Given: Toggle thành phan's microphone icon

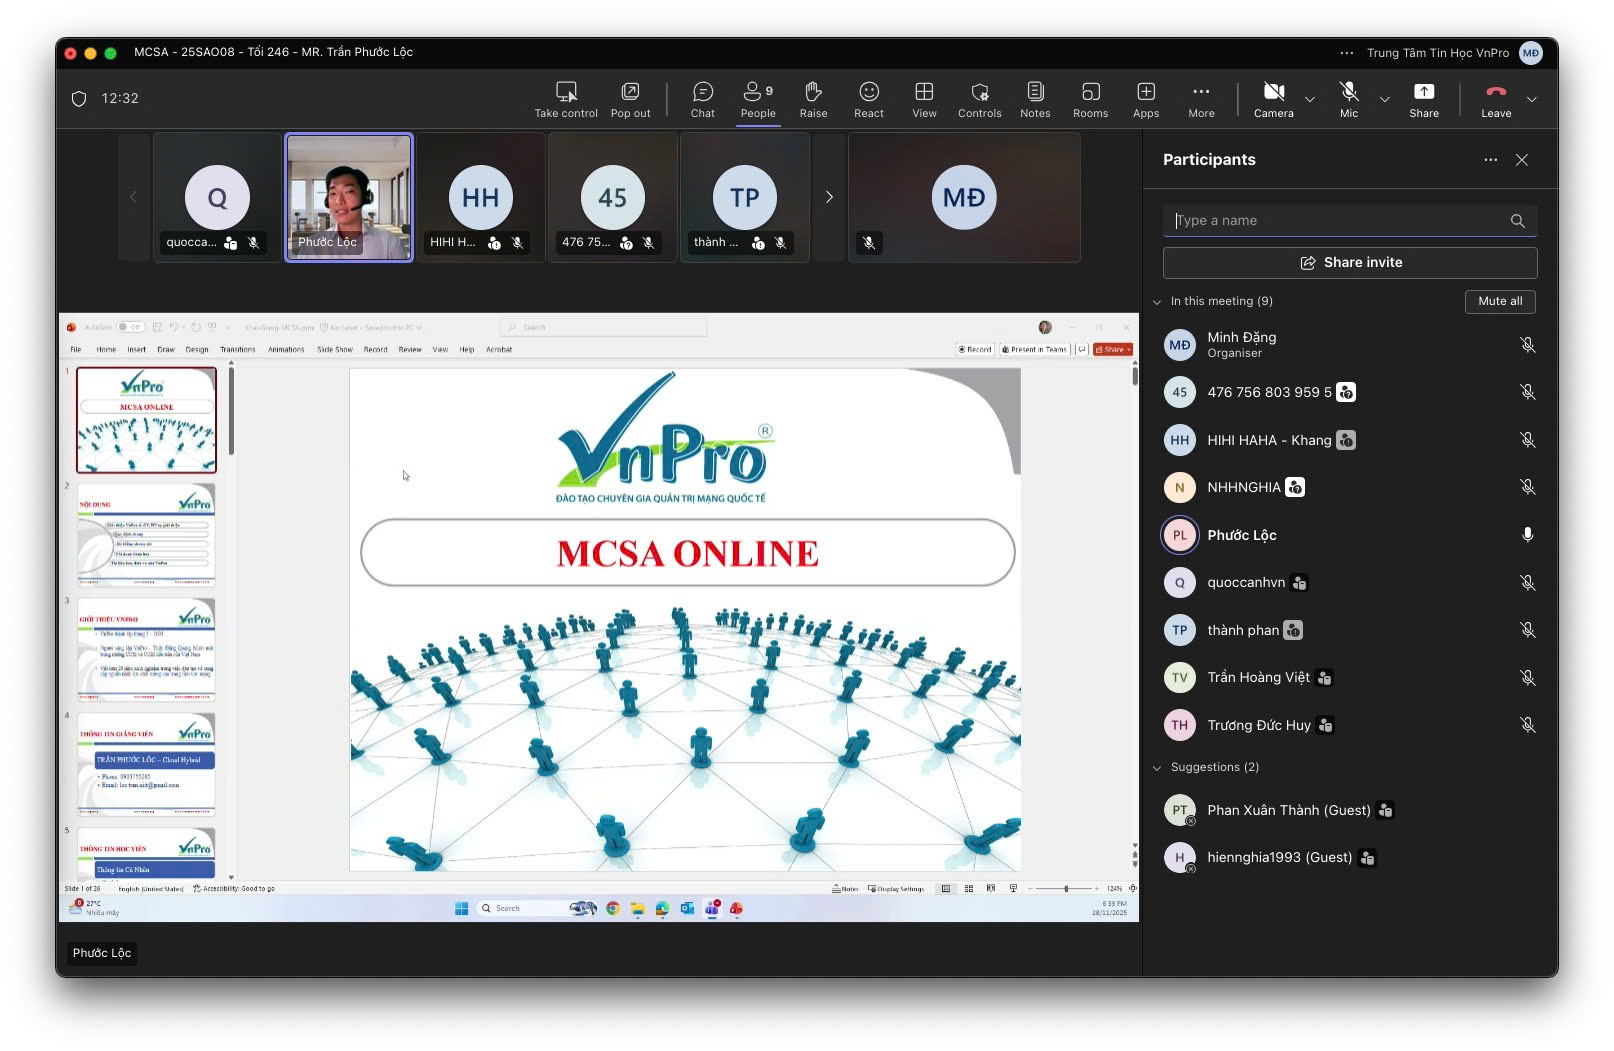Looking at the screenshot, I should click(x=1527, y=630).
